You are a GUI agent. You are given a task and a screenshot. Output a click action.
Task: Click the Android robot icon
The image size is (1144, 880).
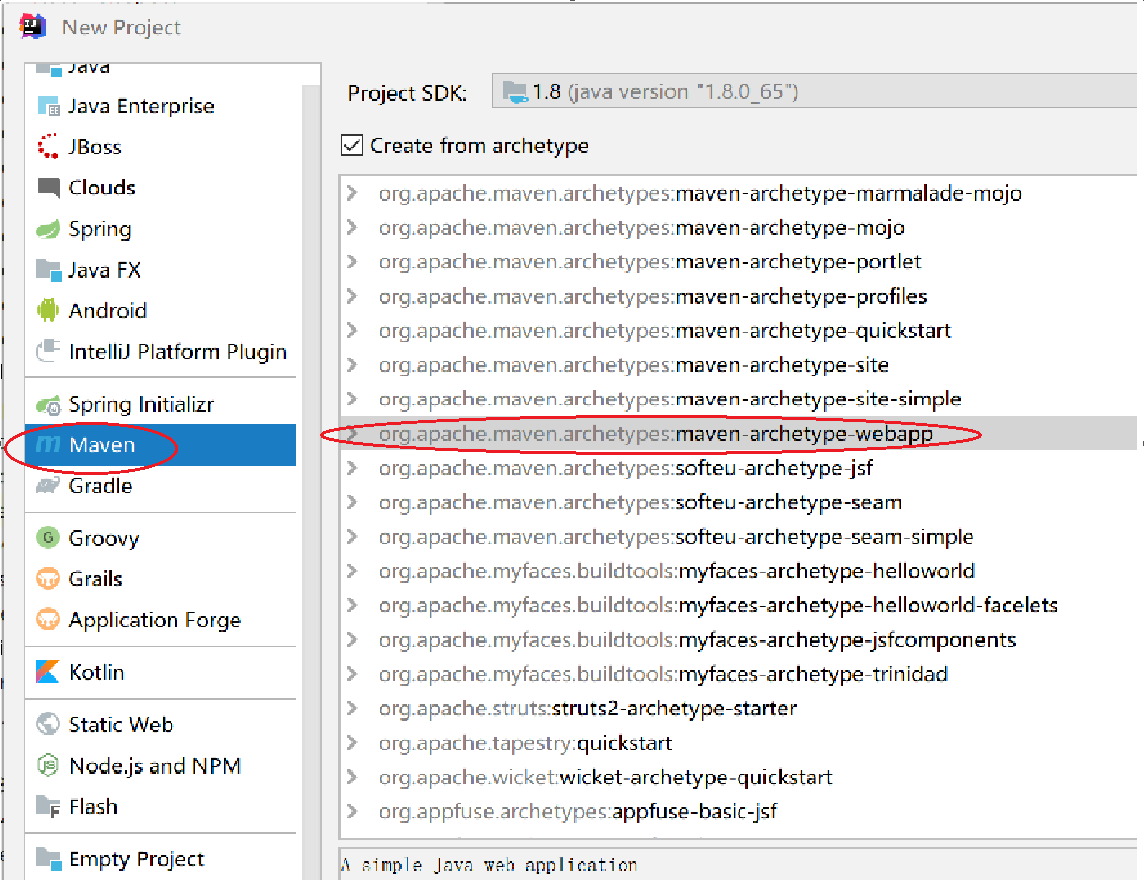[x=48, y=310]
